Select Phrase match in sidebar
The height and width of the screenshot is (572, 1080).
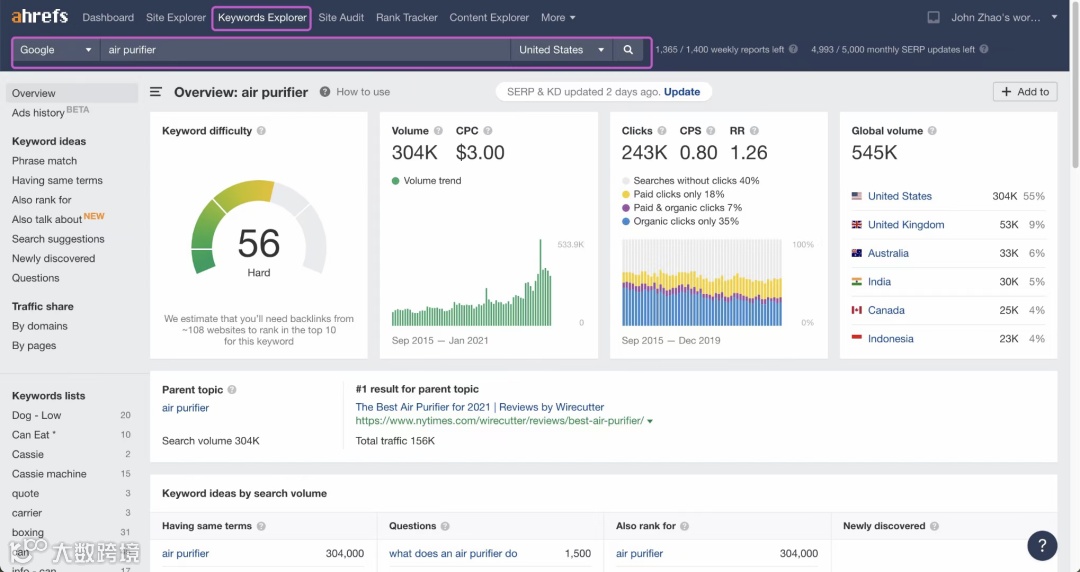(x=44, y=161)
